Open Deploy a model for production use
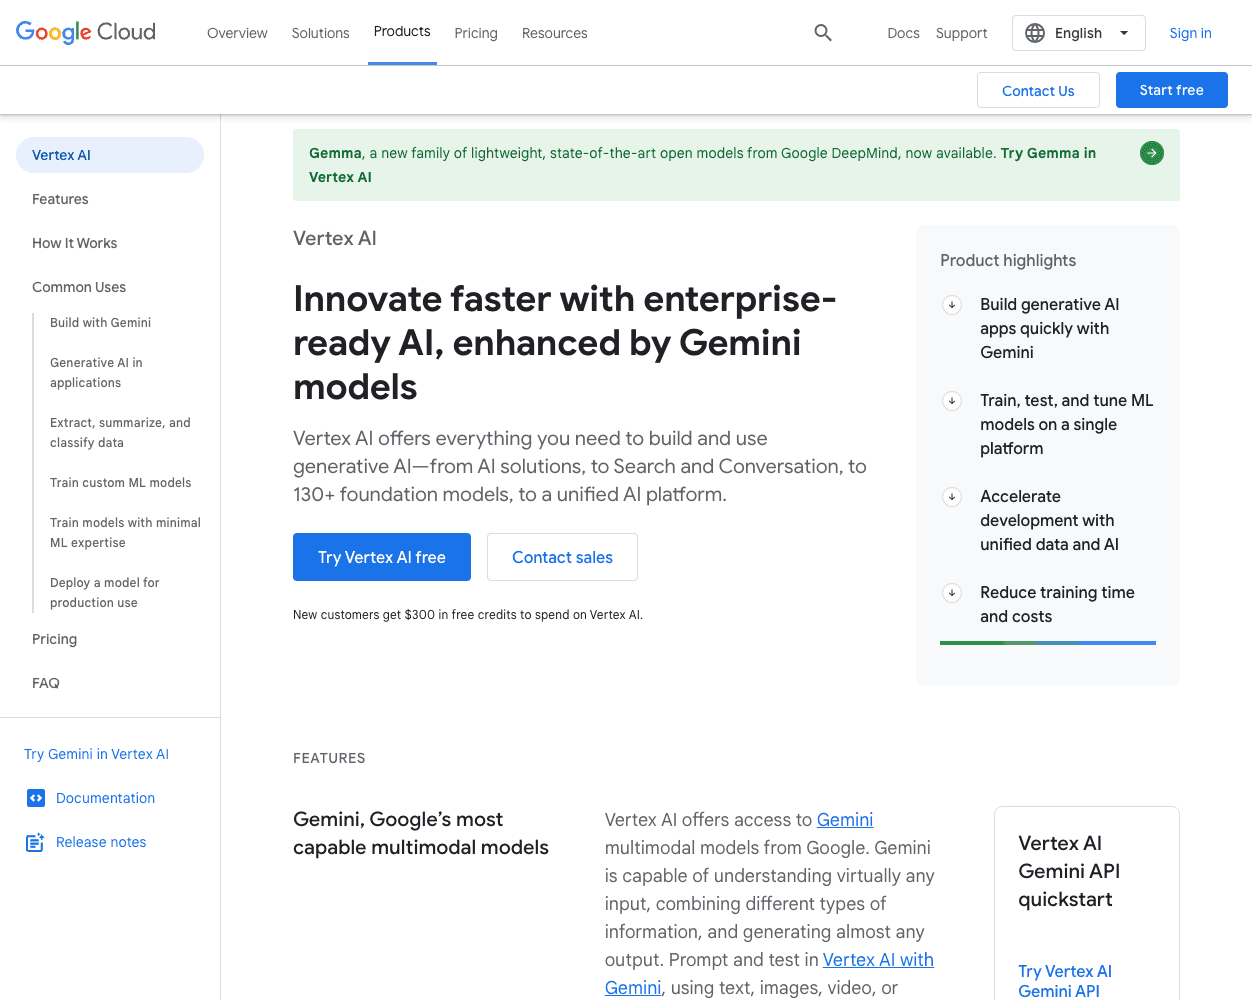This screenshot has width=1252, height=1000. [x=105, y=593]
